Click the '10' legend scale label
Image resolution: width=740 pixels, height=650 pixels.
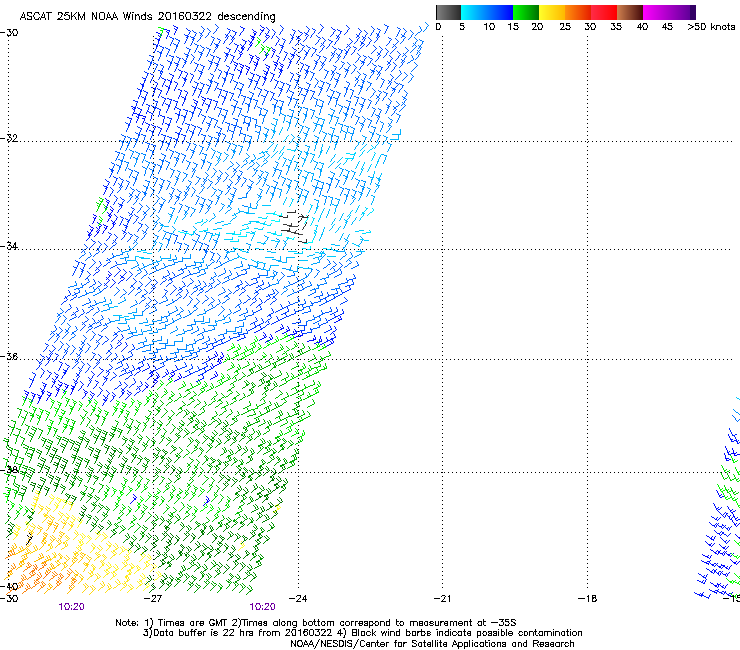point(489,27)
